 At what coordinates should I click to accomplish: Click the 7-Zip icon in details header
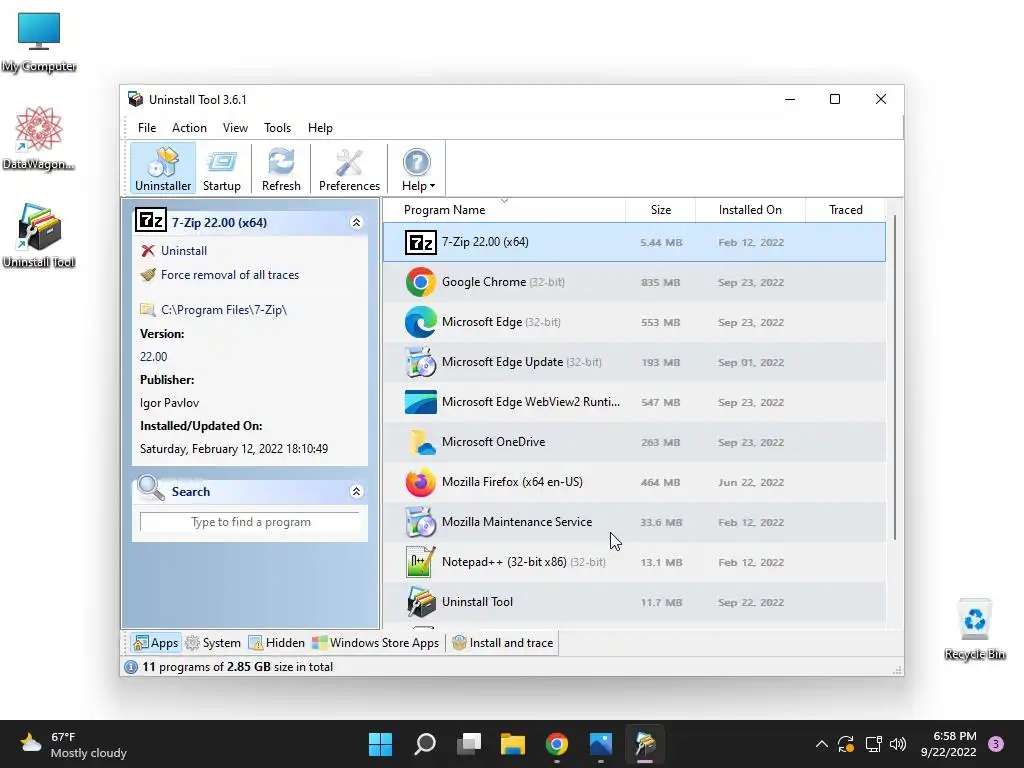(x=151, y=221)
